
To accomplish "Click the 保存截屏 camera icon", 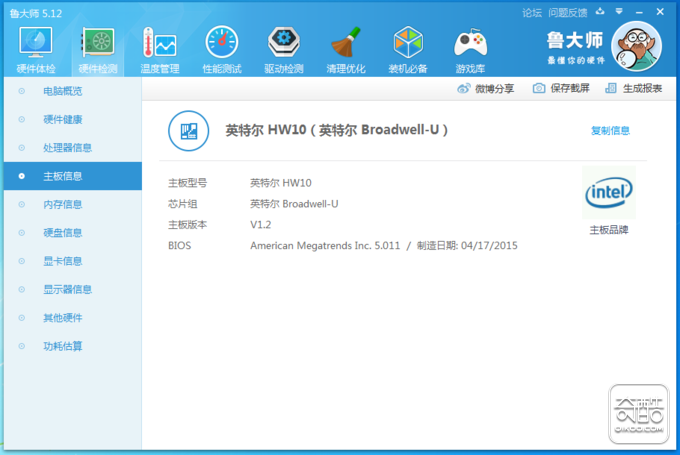I will (539, 88).
